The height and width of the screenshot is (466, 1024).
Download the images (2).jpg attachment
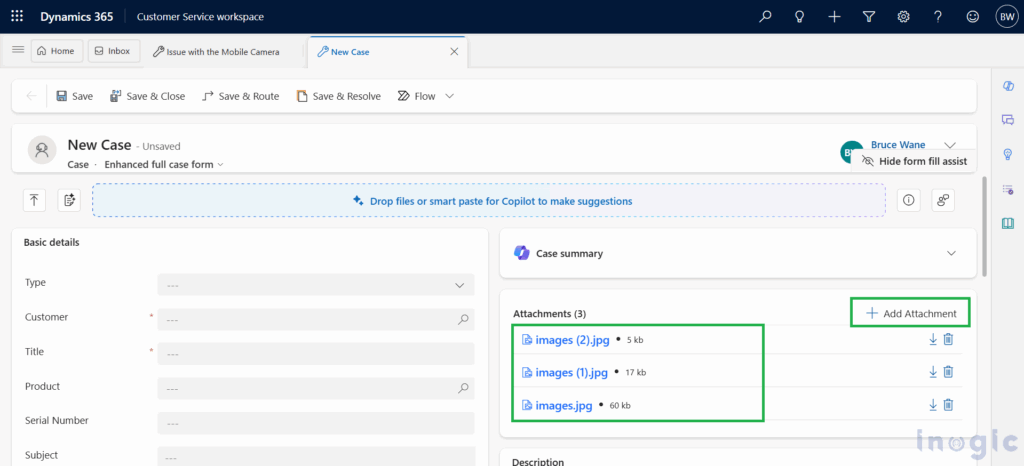(x=933, y=340)
